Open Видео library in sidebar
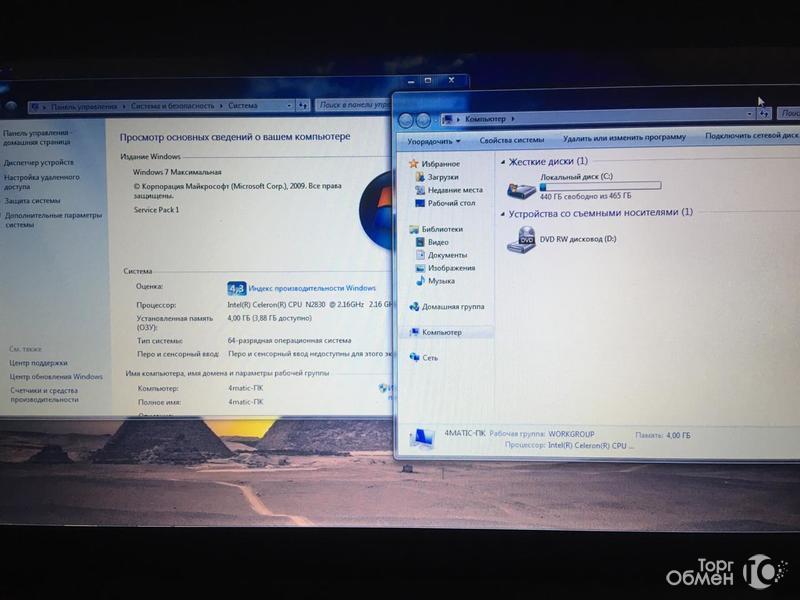Screen dimensions: 800x600 click(x=438, y=242)
